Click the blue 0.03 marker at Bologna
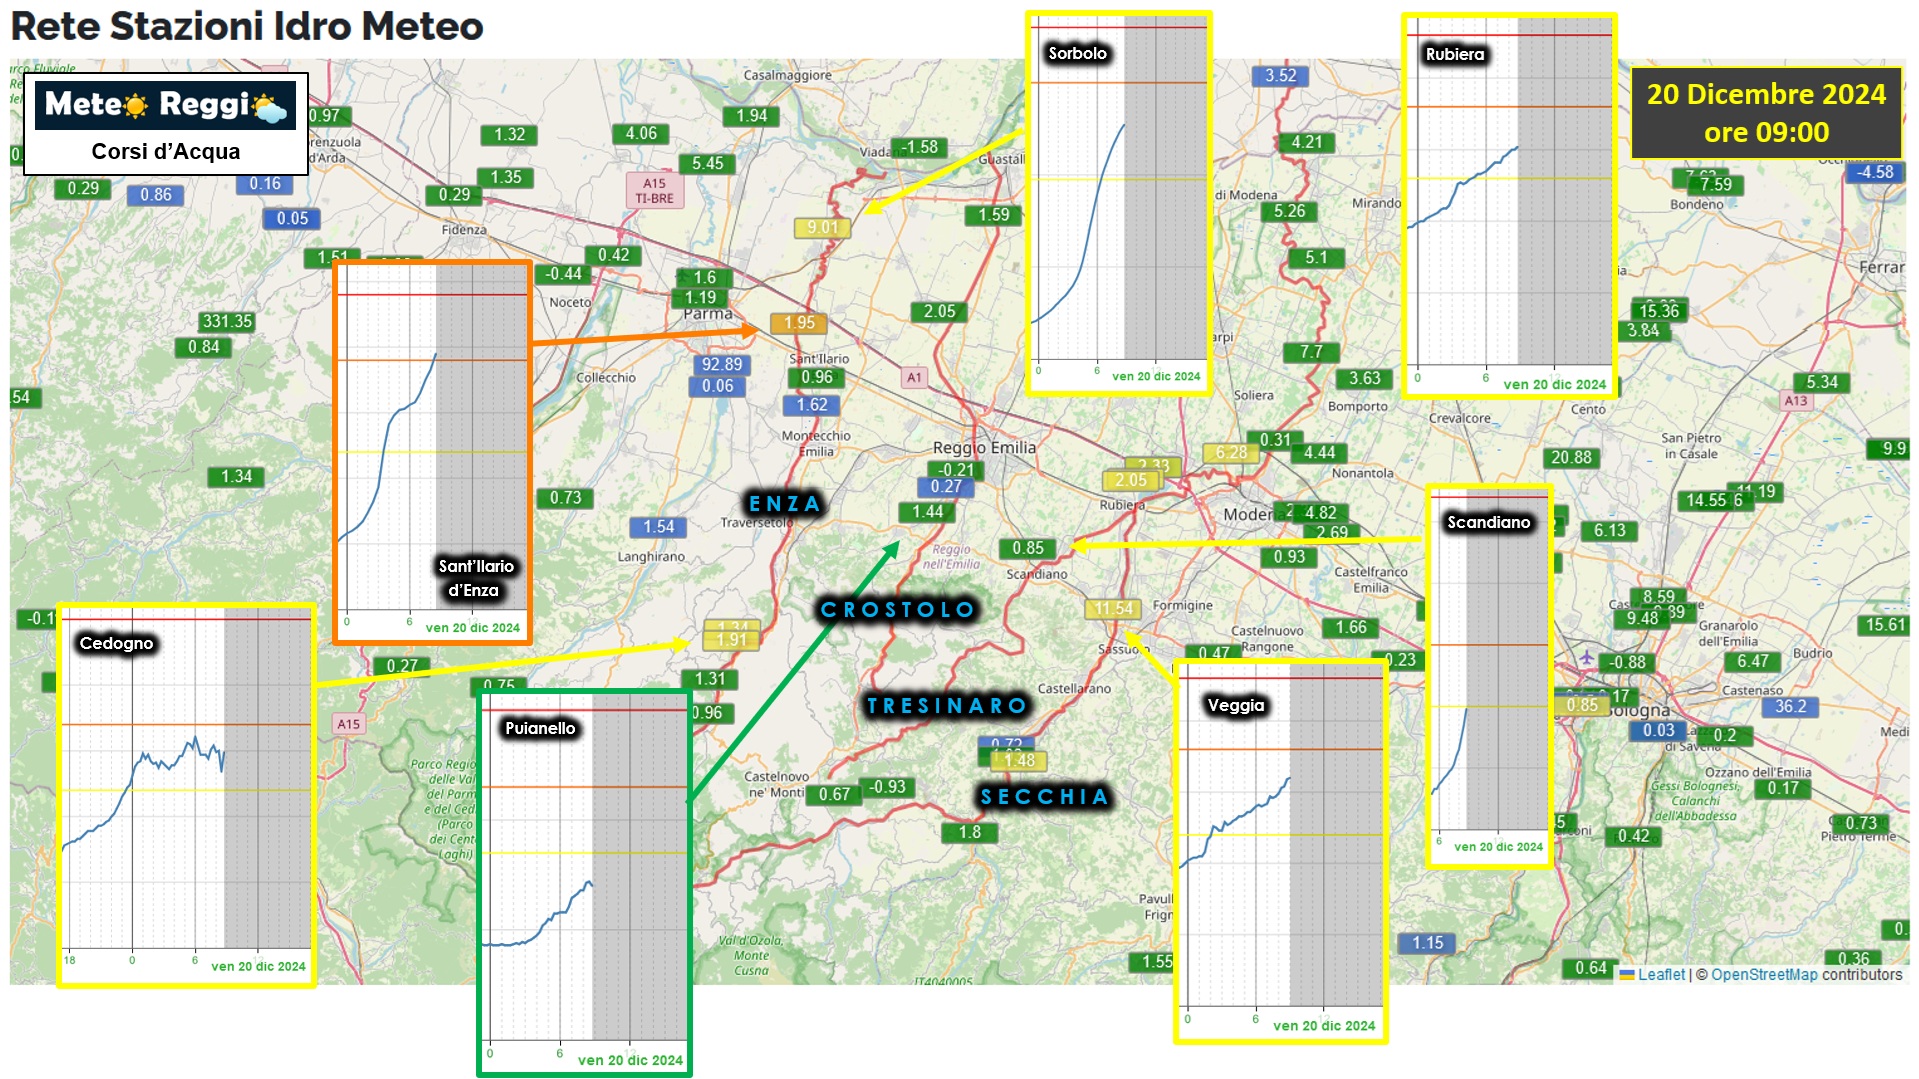 click(x=1658, y=731)
